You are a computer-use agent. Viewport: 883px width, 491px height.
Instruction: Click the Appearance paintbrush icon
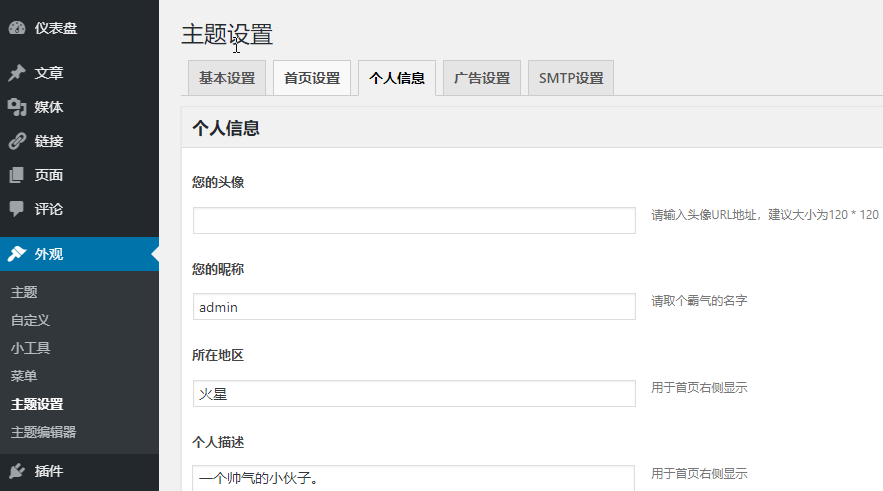pos(17,254)
